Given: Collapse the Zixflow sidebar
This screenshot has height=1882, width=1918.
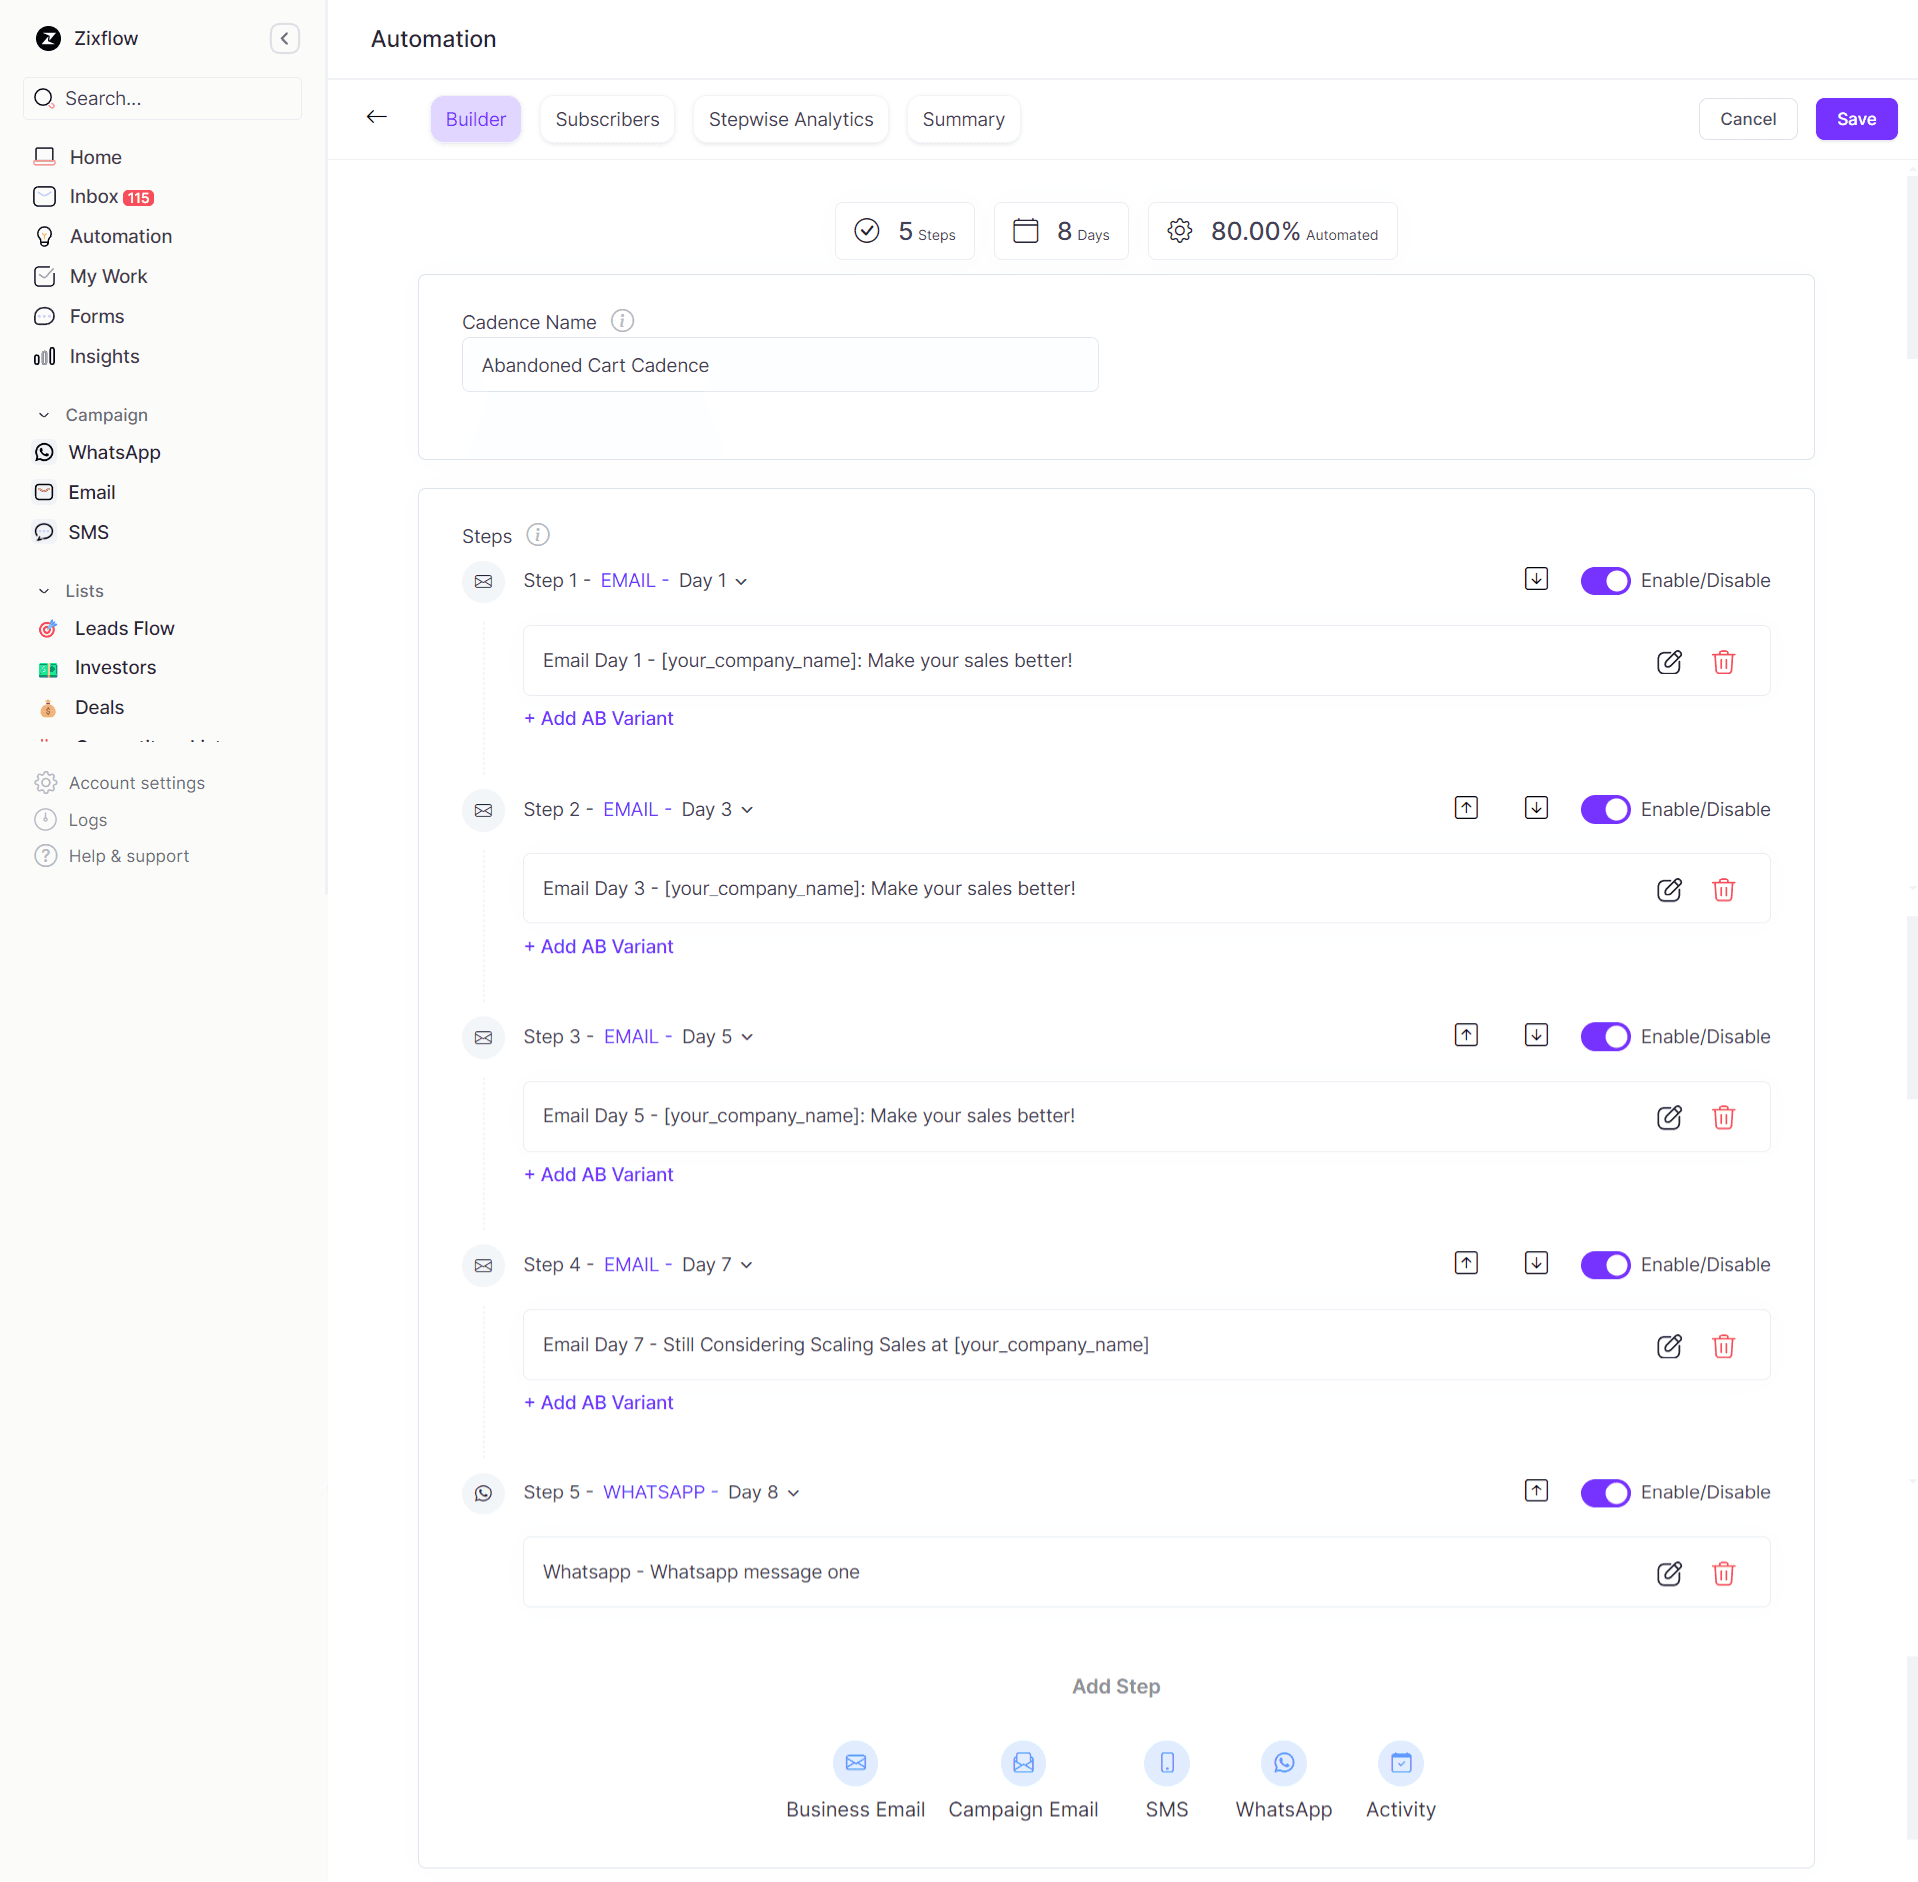Looking at the screenshot, I should (x=285, y=39).
